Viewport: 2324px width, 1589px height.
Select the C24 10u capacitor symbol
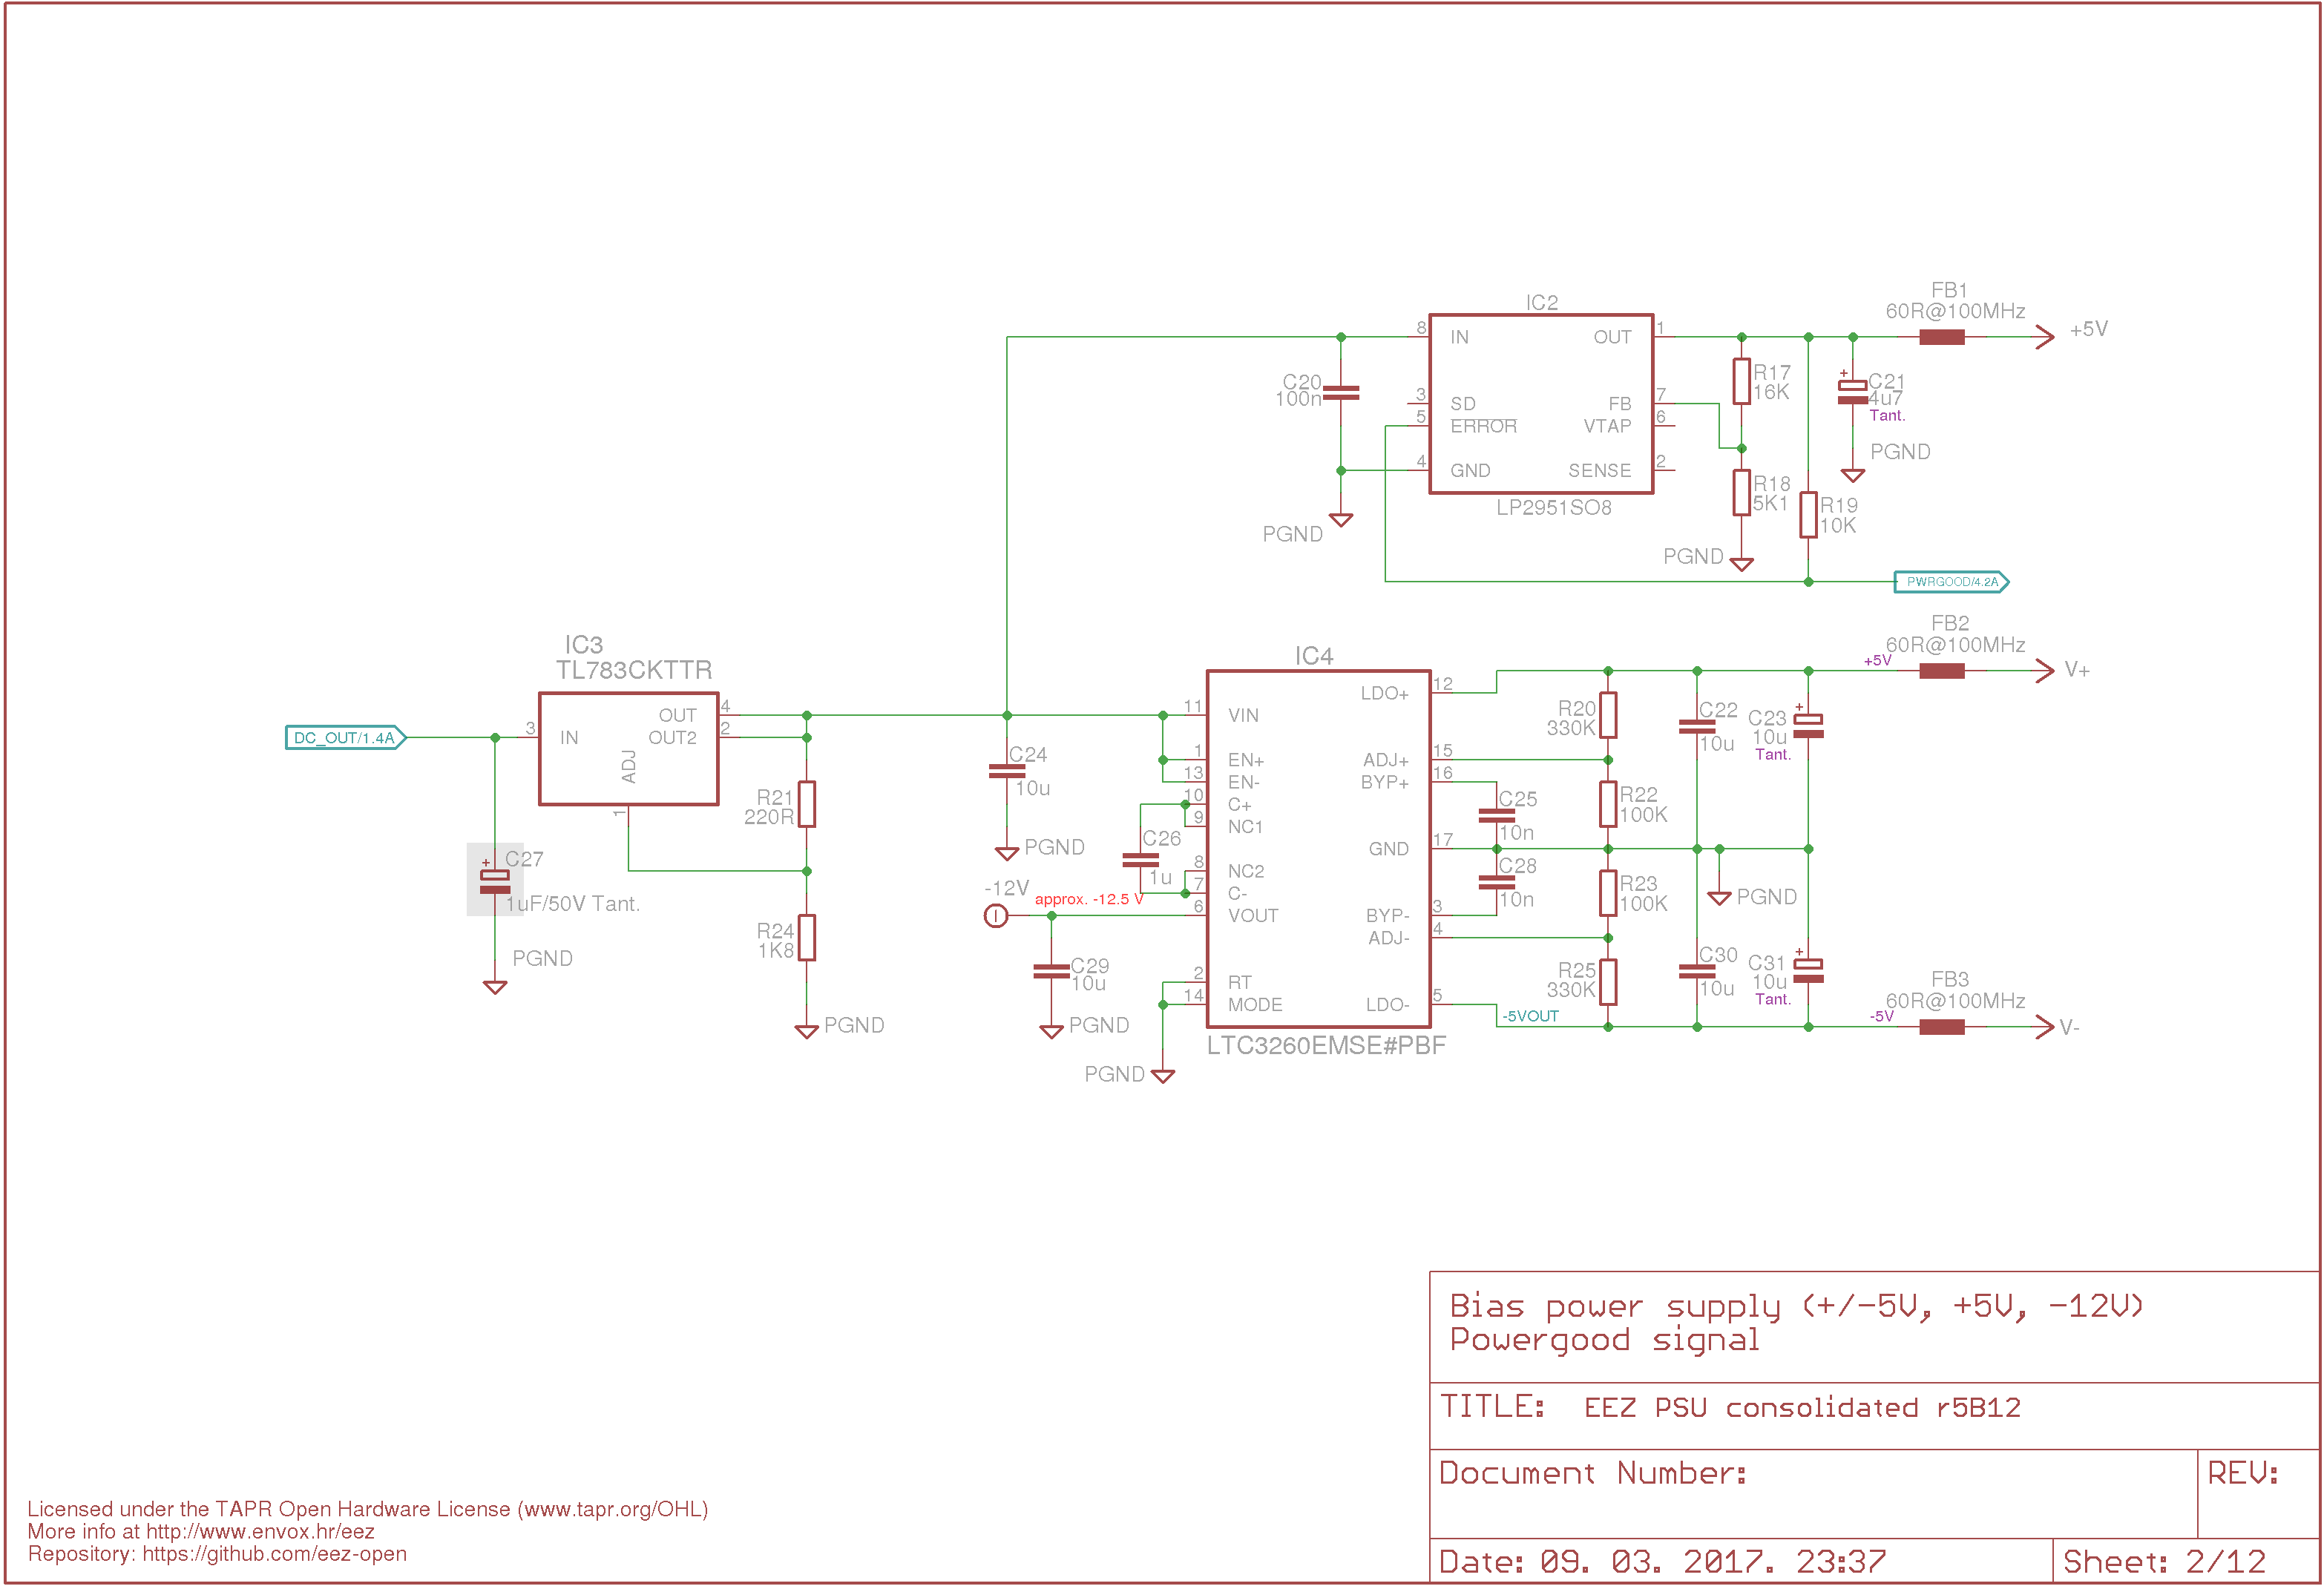tap(1006, 771)
